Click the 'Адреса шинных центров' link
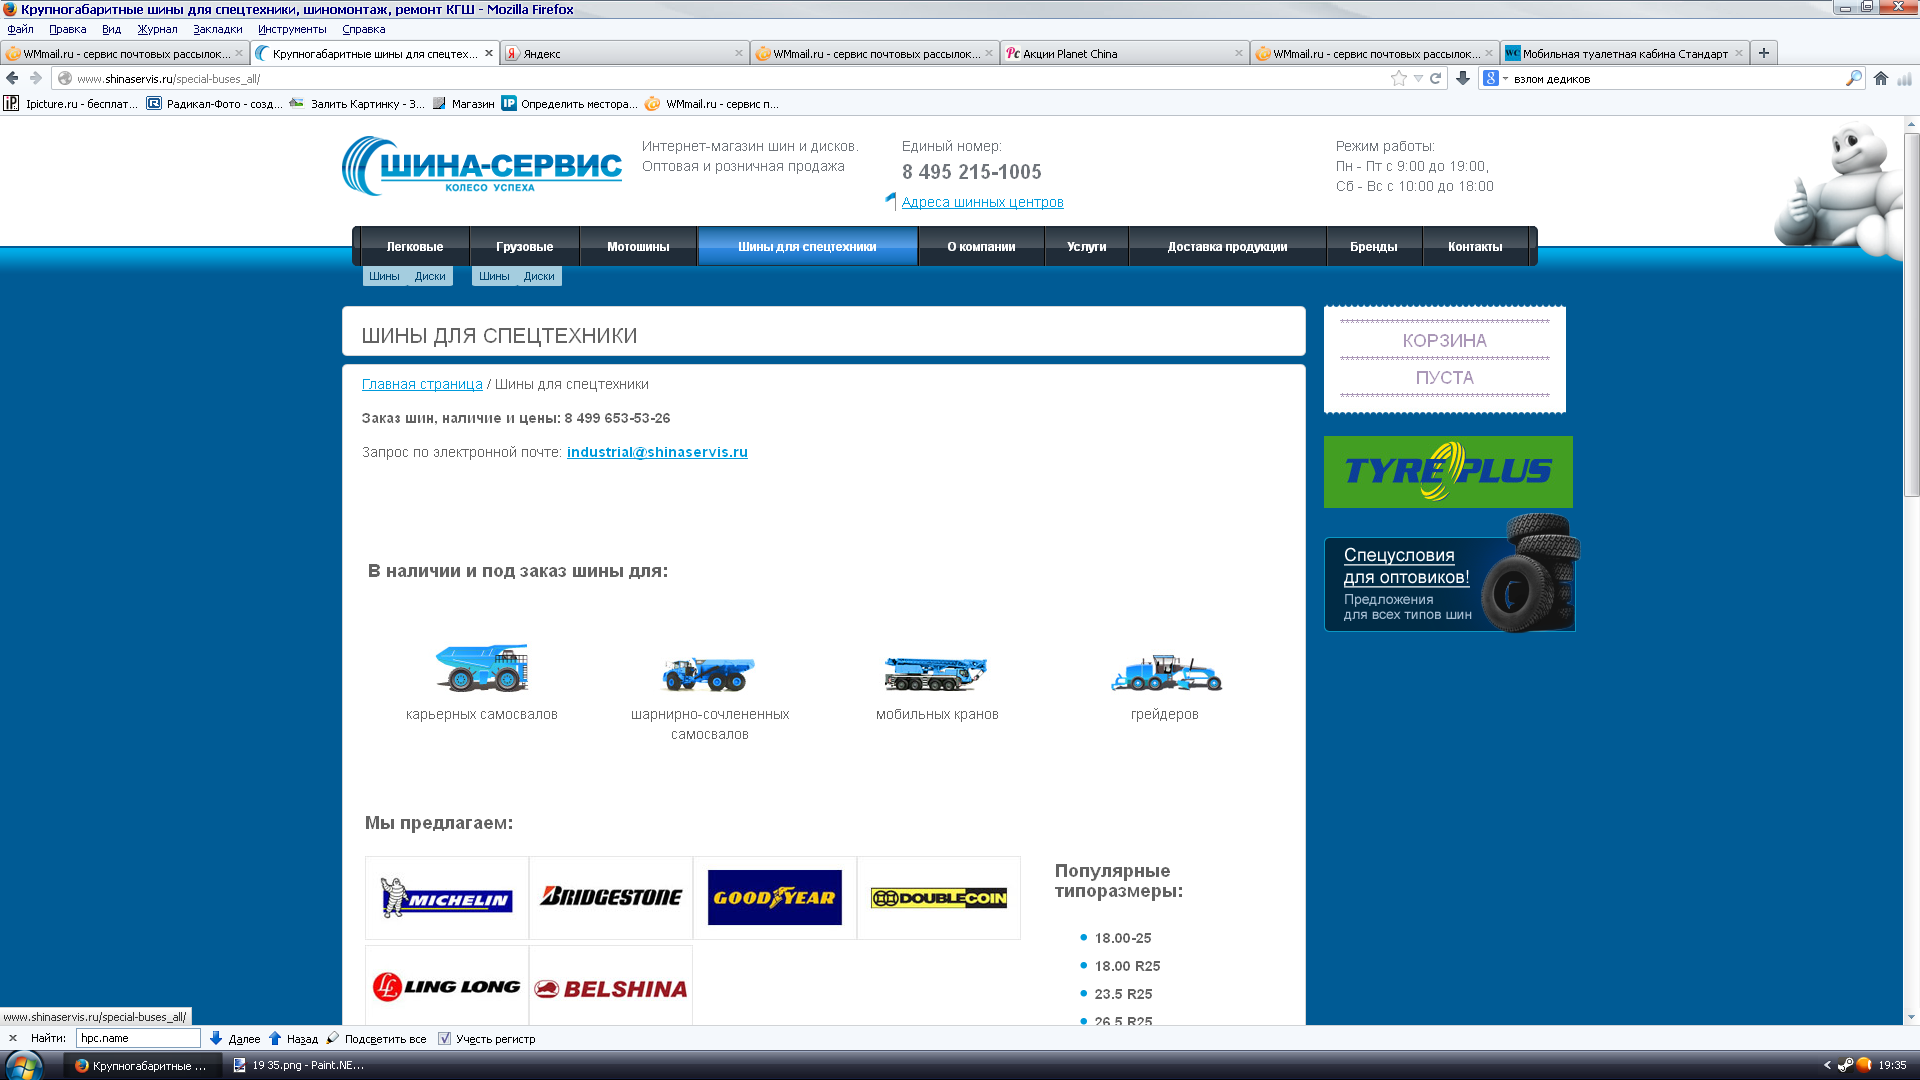The width and height of the screenshot is (1920, 1080). click(x=982, y=202)
